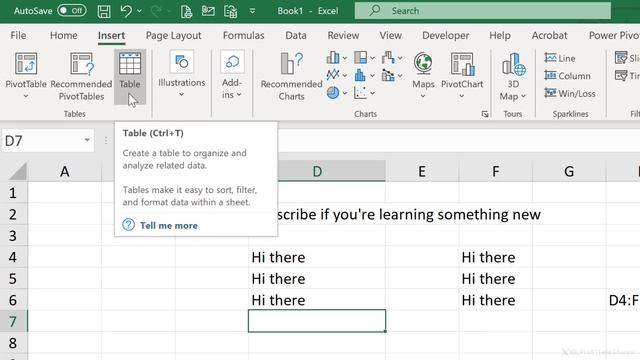Insert a Line sparkline
This screenshot has width=640, height=360.
click(560, 58)
